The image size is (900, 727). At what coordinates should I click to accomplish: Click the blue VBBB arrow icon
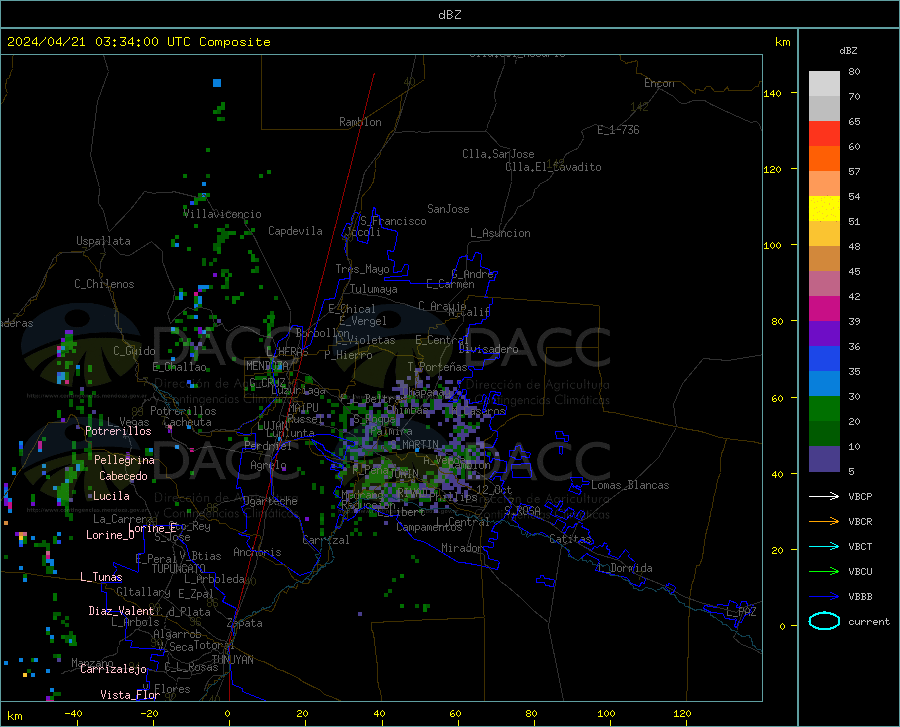(x=824, y=597)
